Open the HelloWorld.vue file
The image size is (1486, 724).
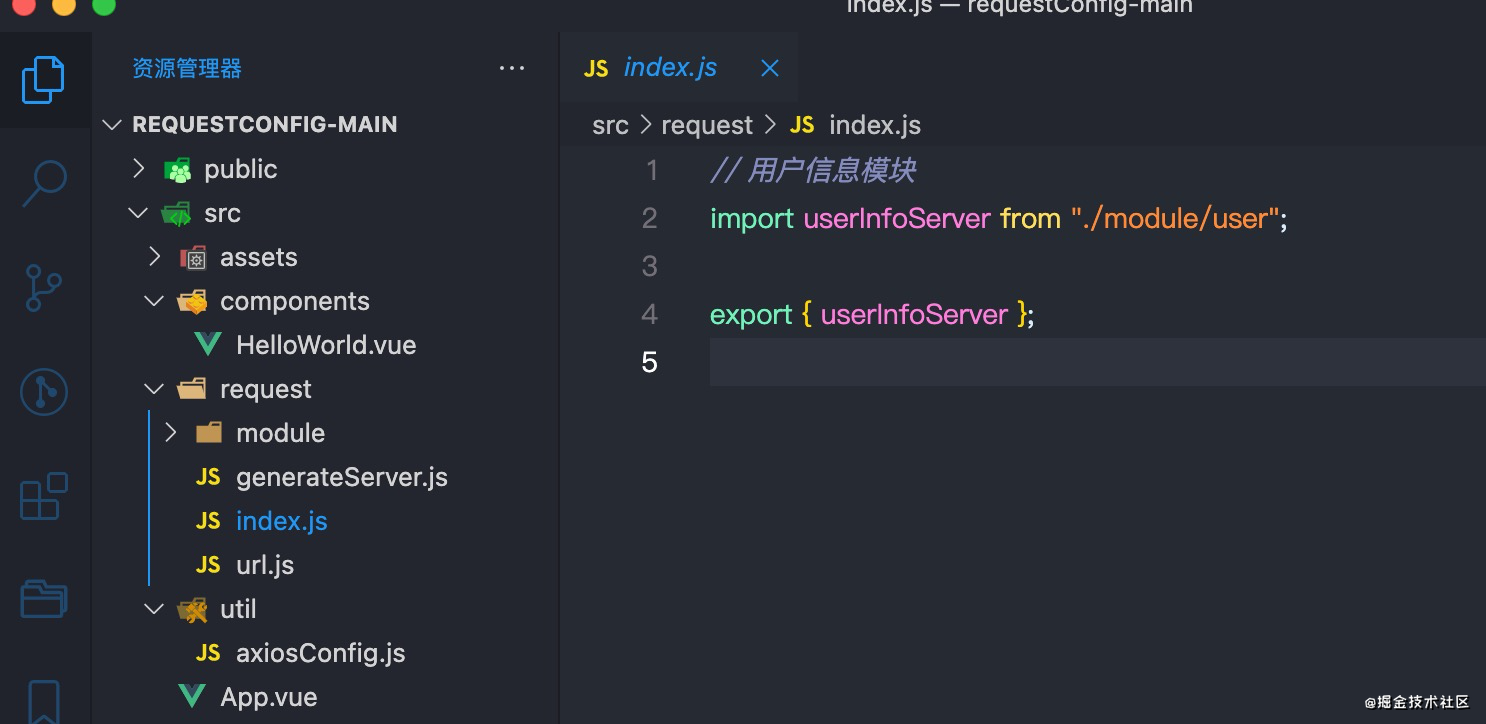click(x=325, y=345)
